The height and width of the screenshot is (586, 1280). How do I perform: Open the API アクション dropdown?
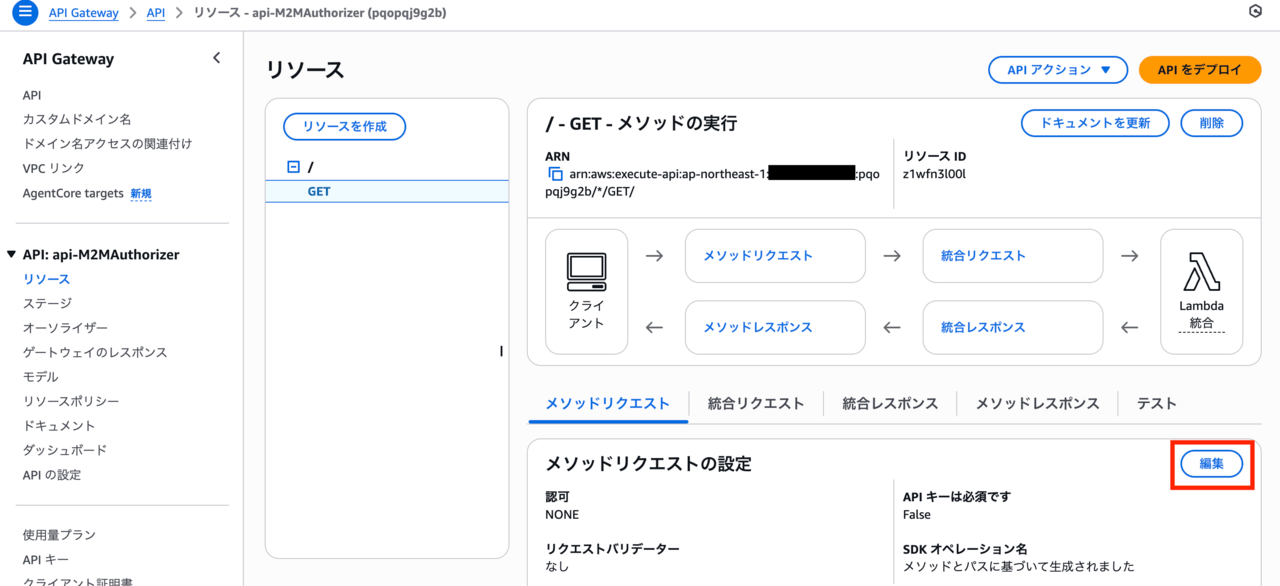[1059, 70]
